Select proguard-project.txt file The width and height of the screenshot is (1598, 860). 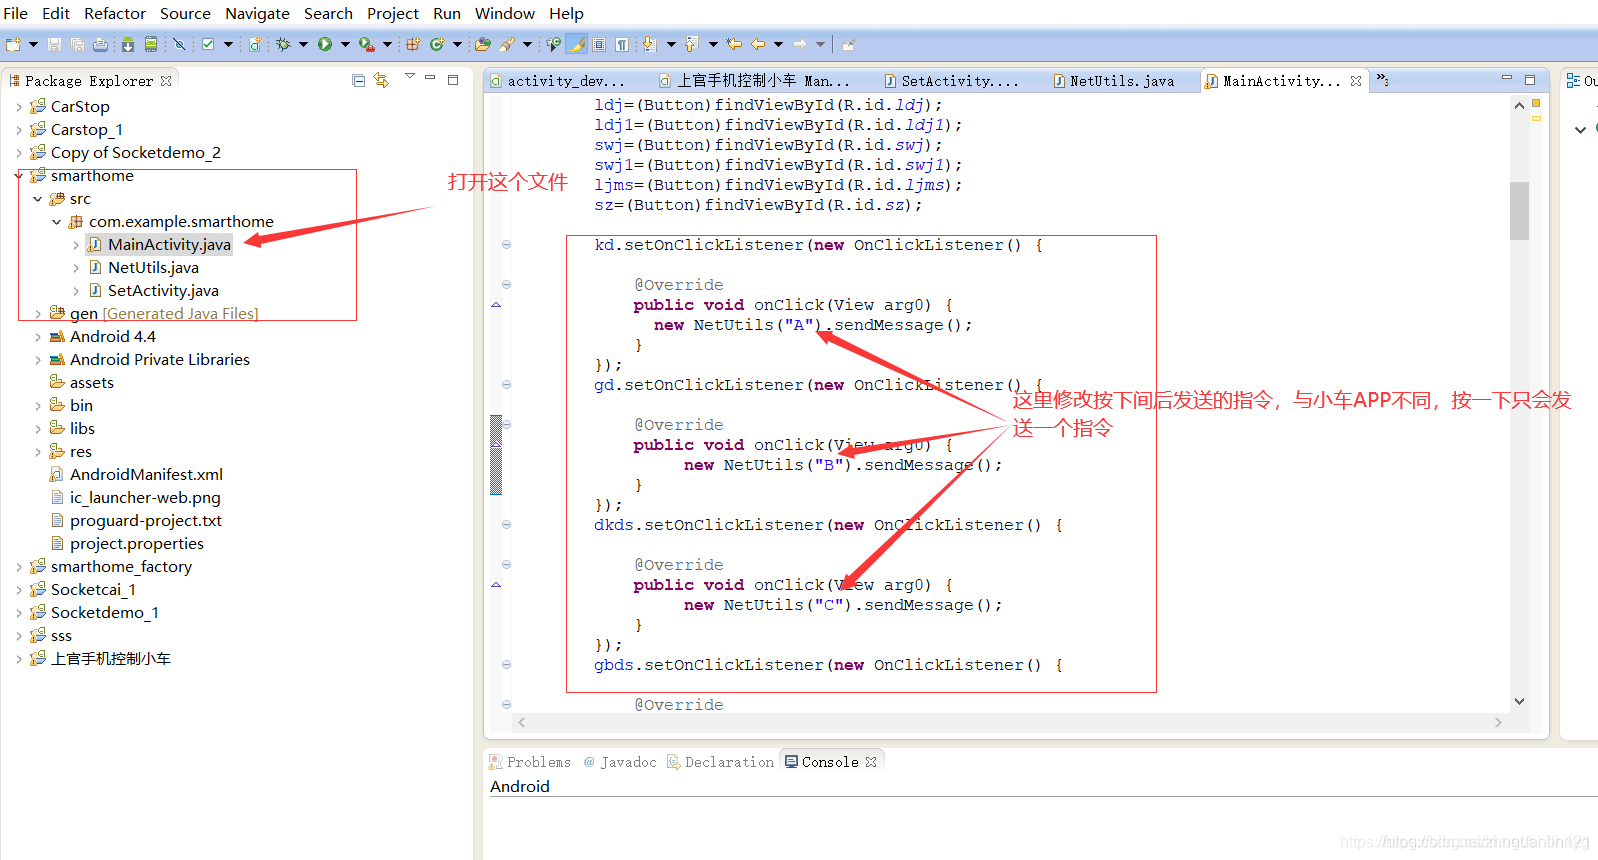pyautogui.click(x=136, y=521)
